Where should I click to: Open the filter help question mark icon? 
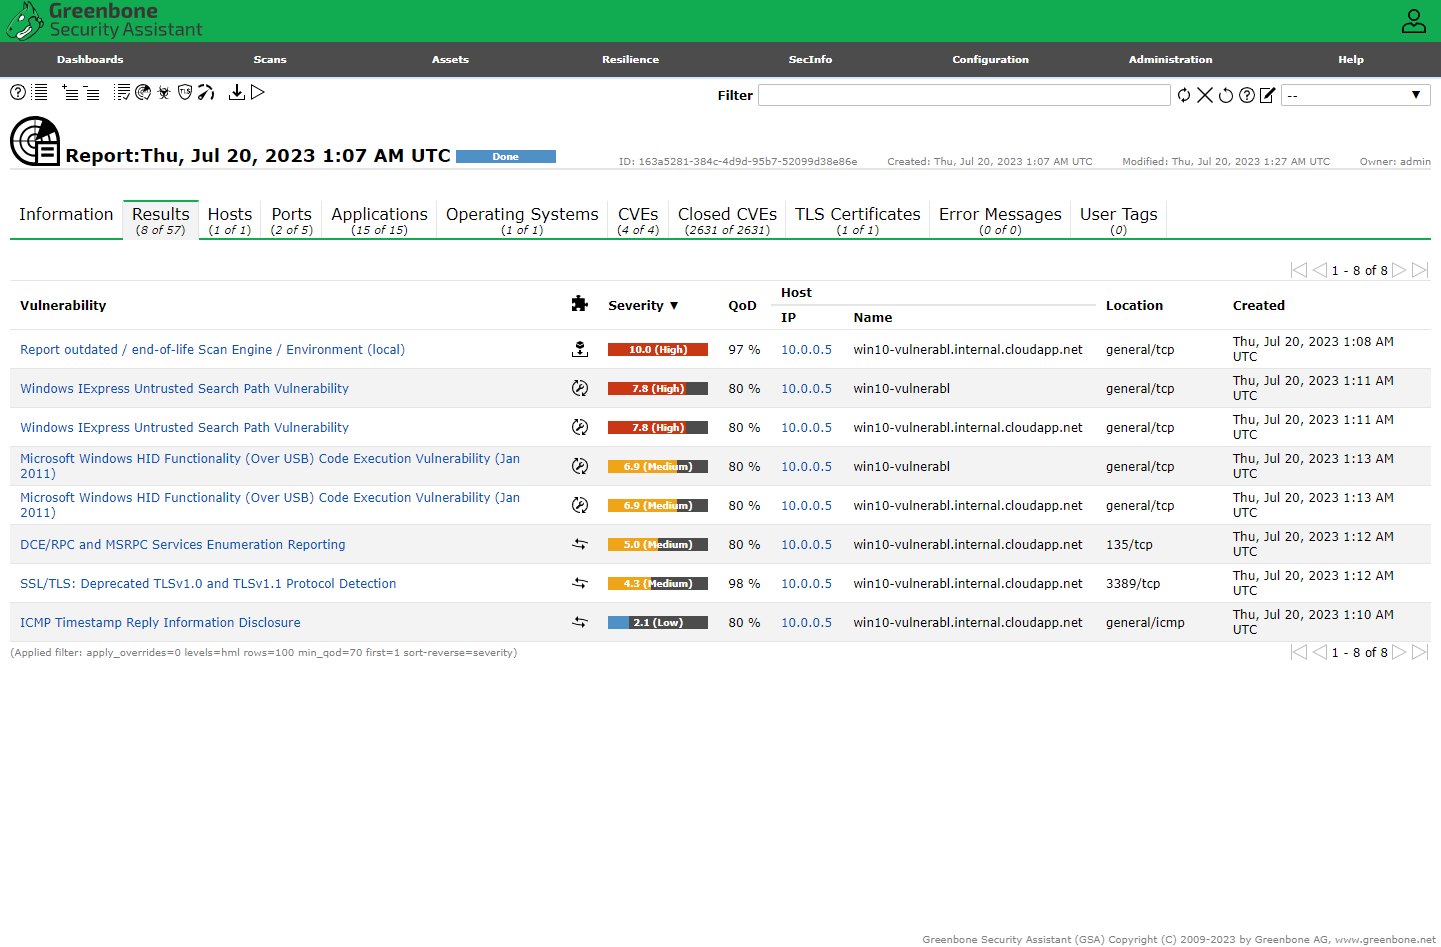[x=1247, y=95]
